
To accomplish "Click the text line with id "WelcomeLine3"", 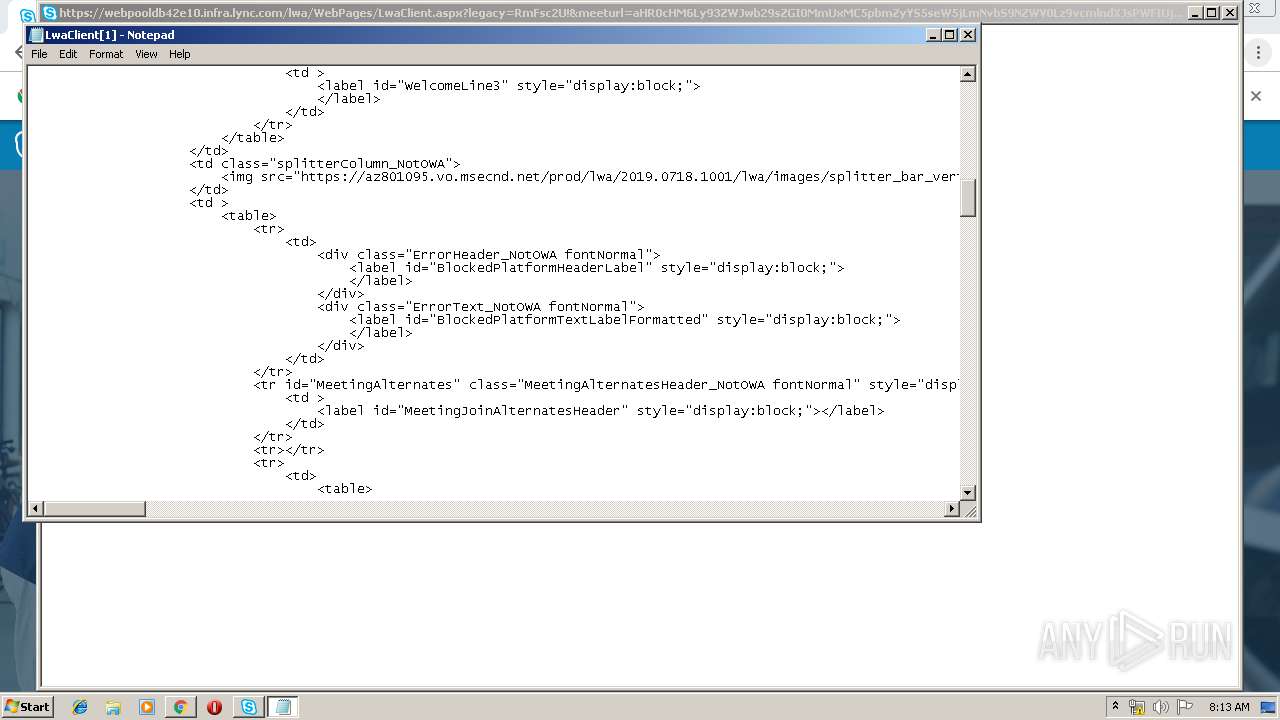I will tap(509, 86).
